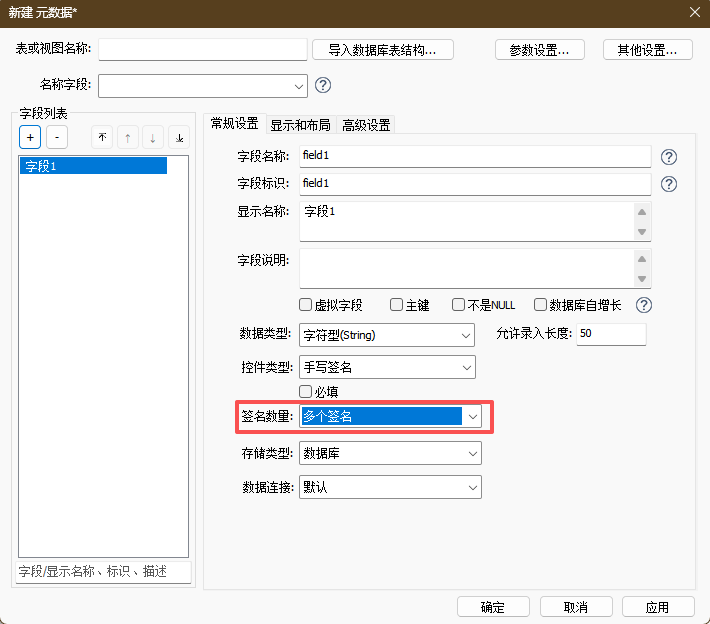Move selected field down one position
This screenshot has width=710, height=624.
click(152, 137)
